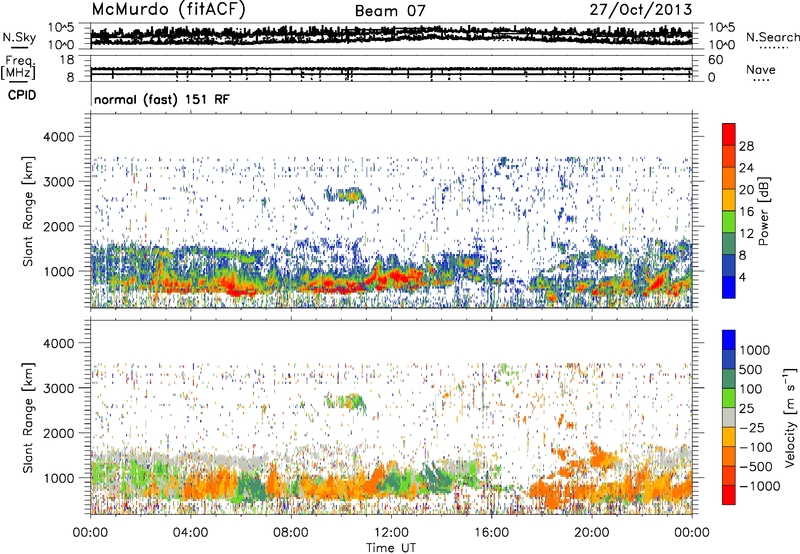Click the Nave legend label

(761, 70)
